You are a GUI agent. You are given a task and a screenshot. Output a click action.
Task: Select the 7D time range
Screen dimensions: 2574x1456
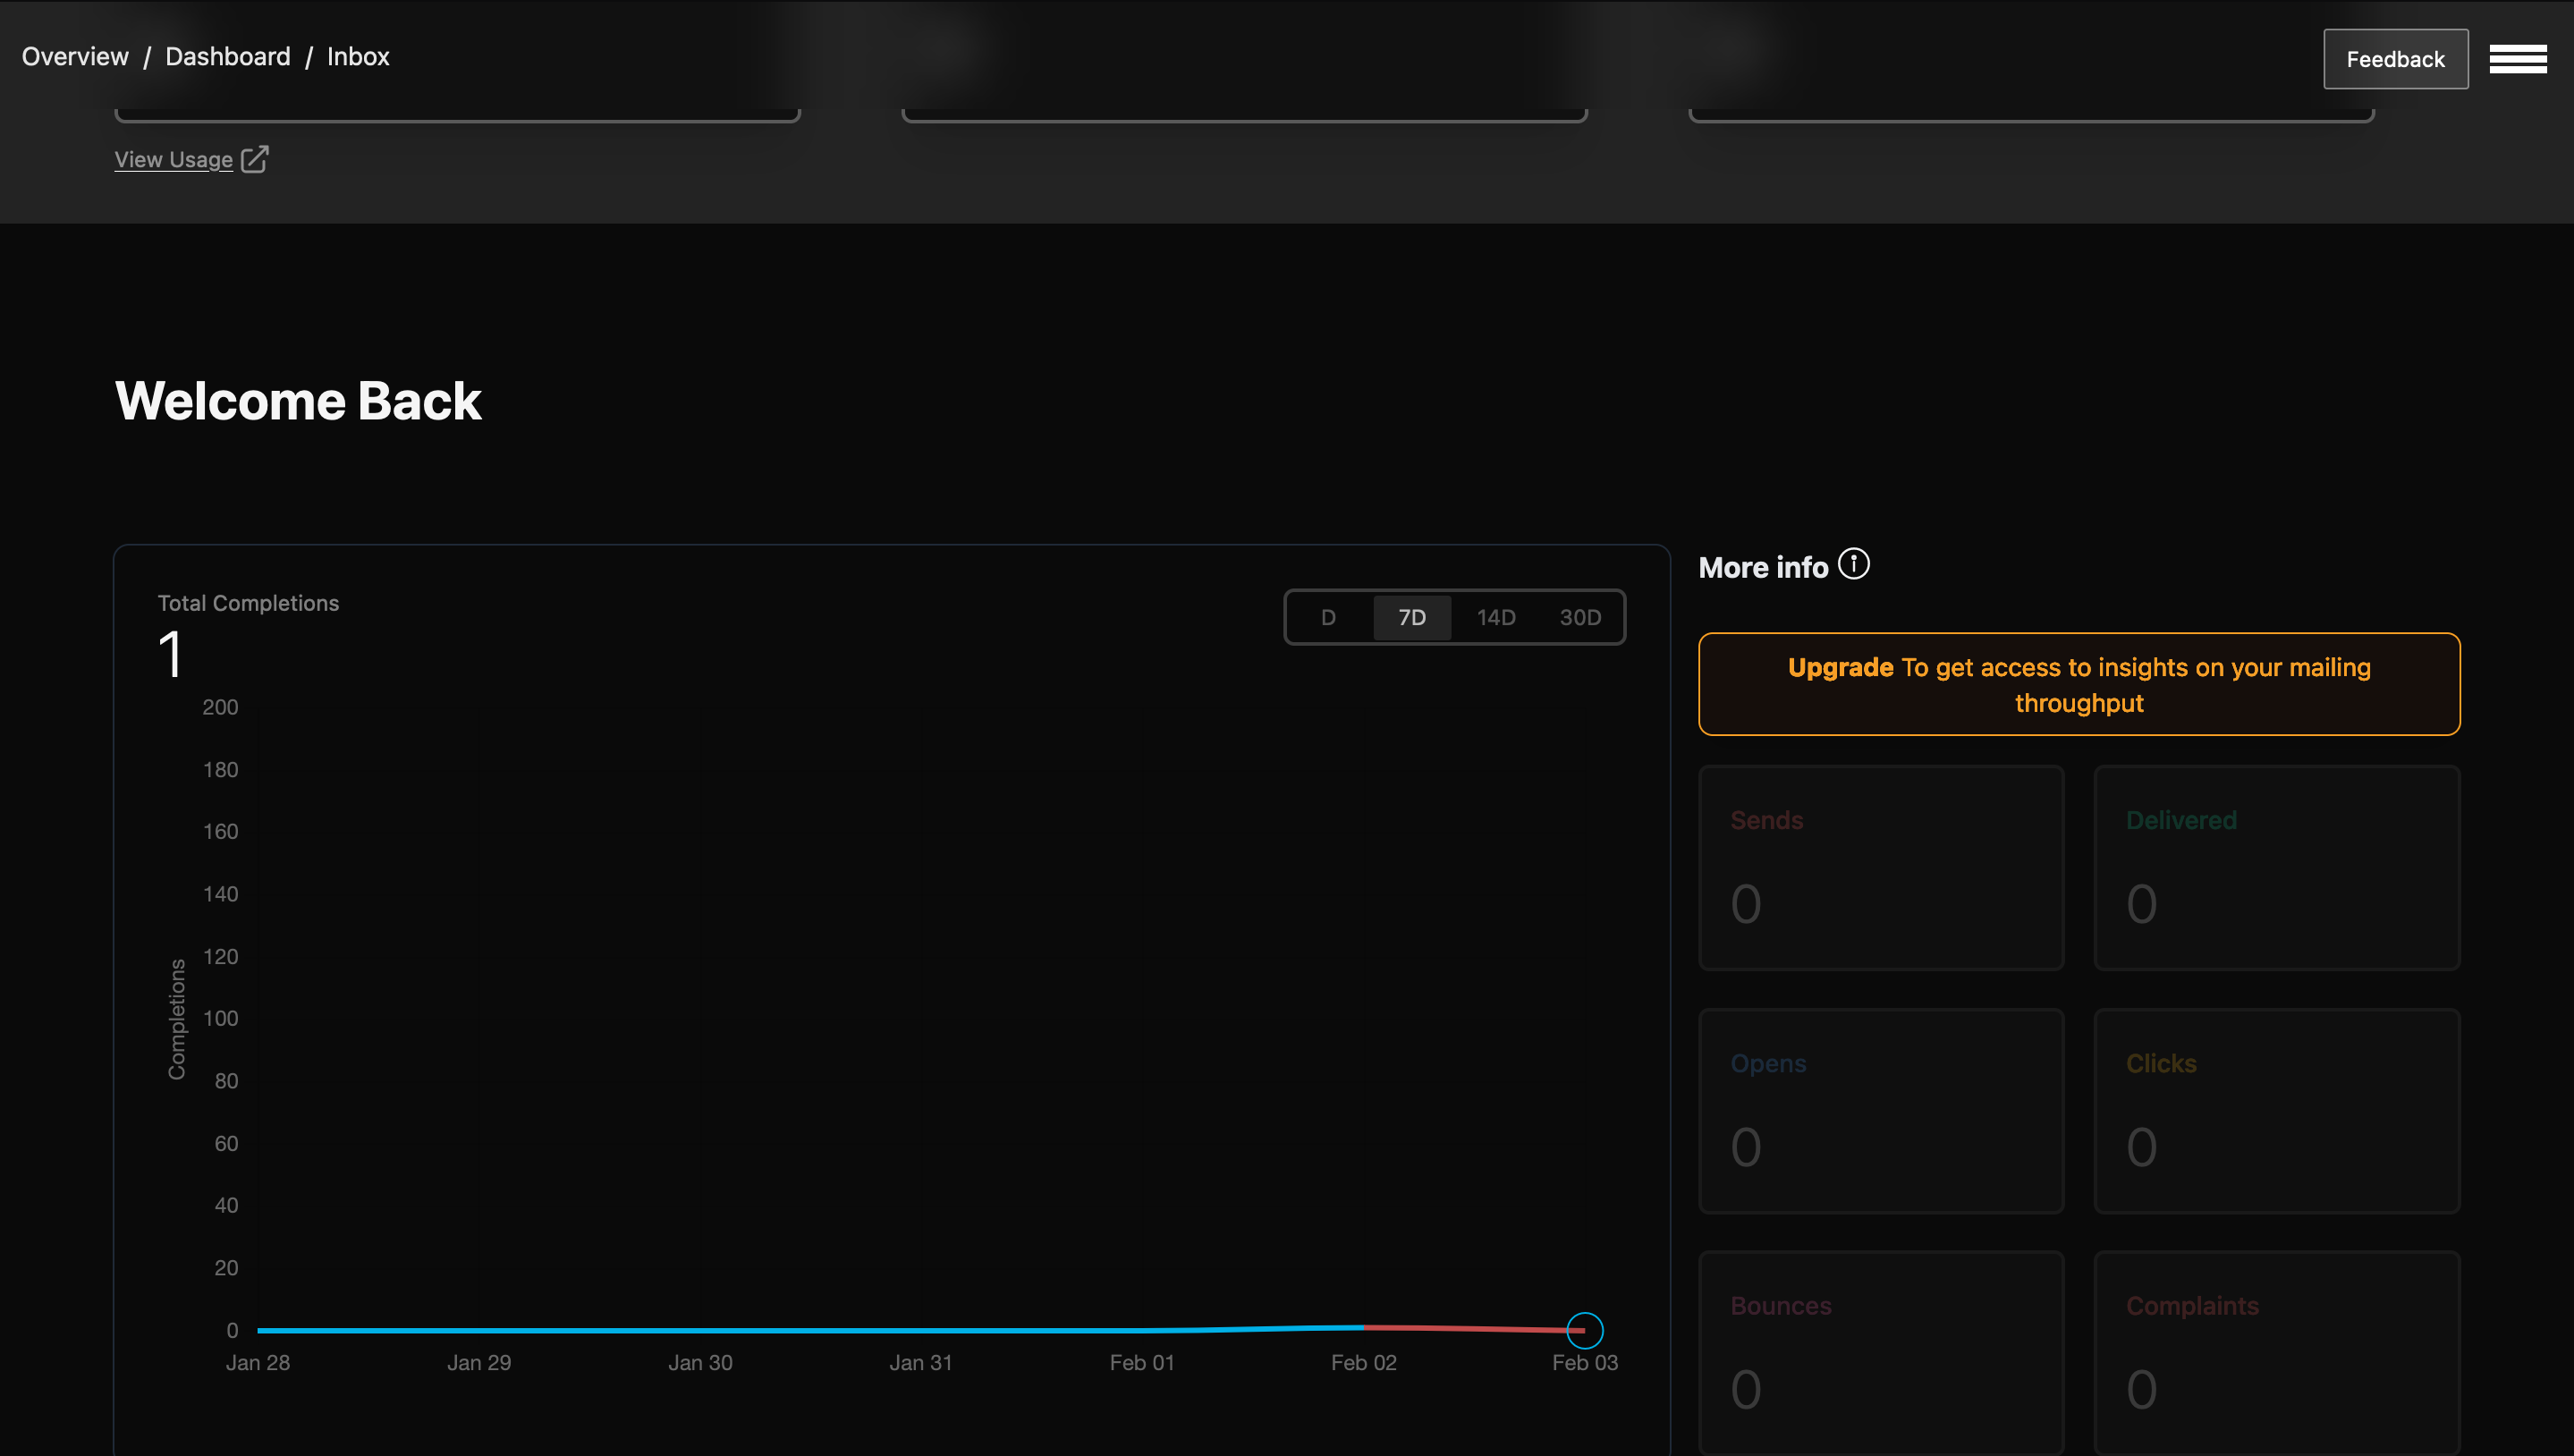click(x=1411, y=617)
